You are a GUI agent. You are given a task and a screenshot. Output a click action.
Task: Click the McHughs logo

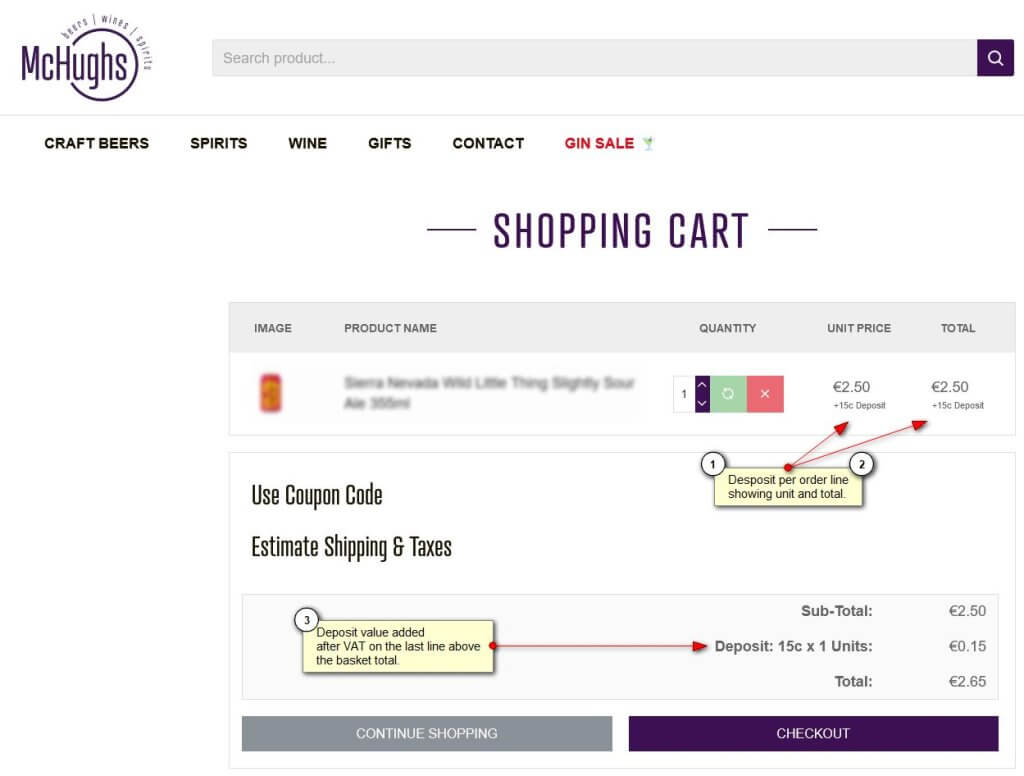coord(86,57)
